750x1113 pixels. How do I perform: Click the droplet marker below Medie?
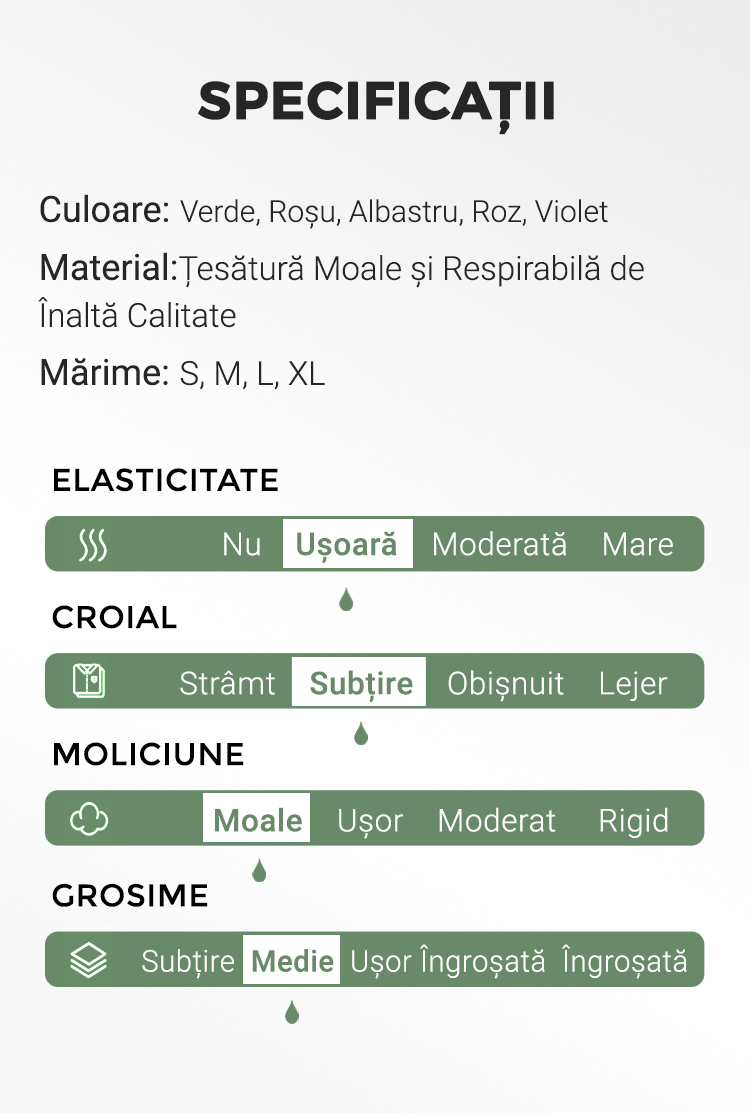292,1011
